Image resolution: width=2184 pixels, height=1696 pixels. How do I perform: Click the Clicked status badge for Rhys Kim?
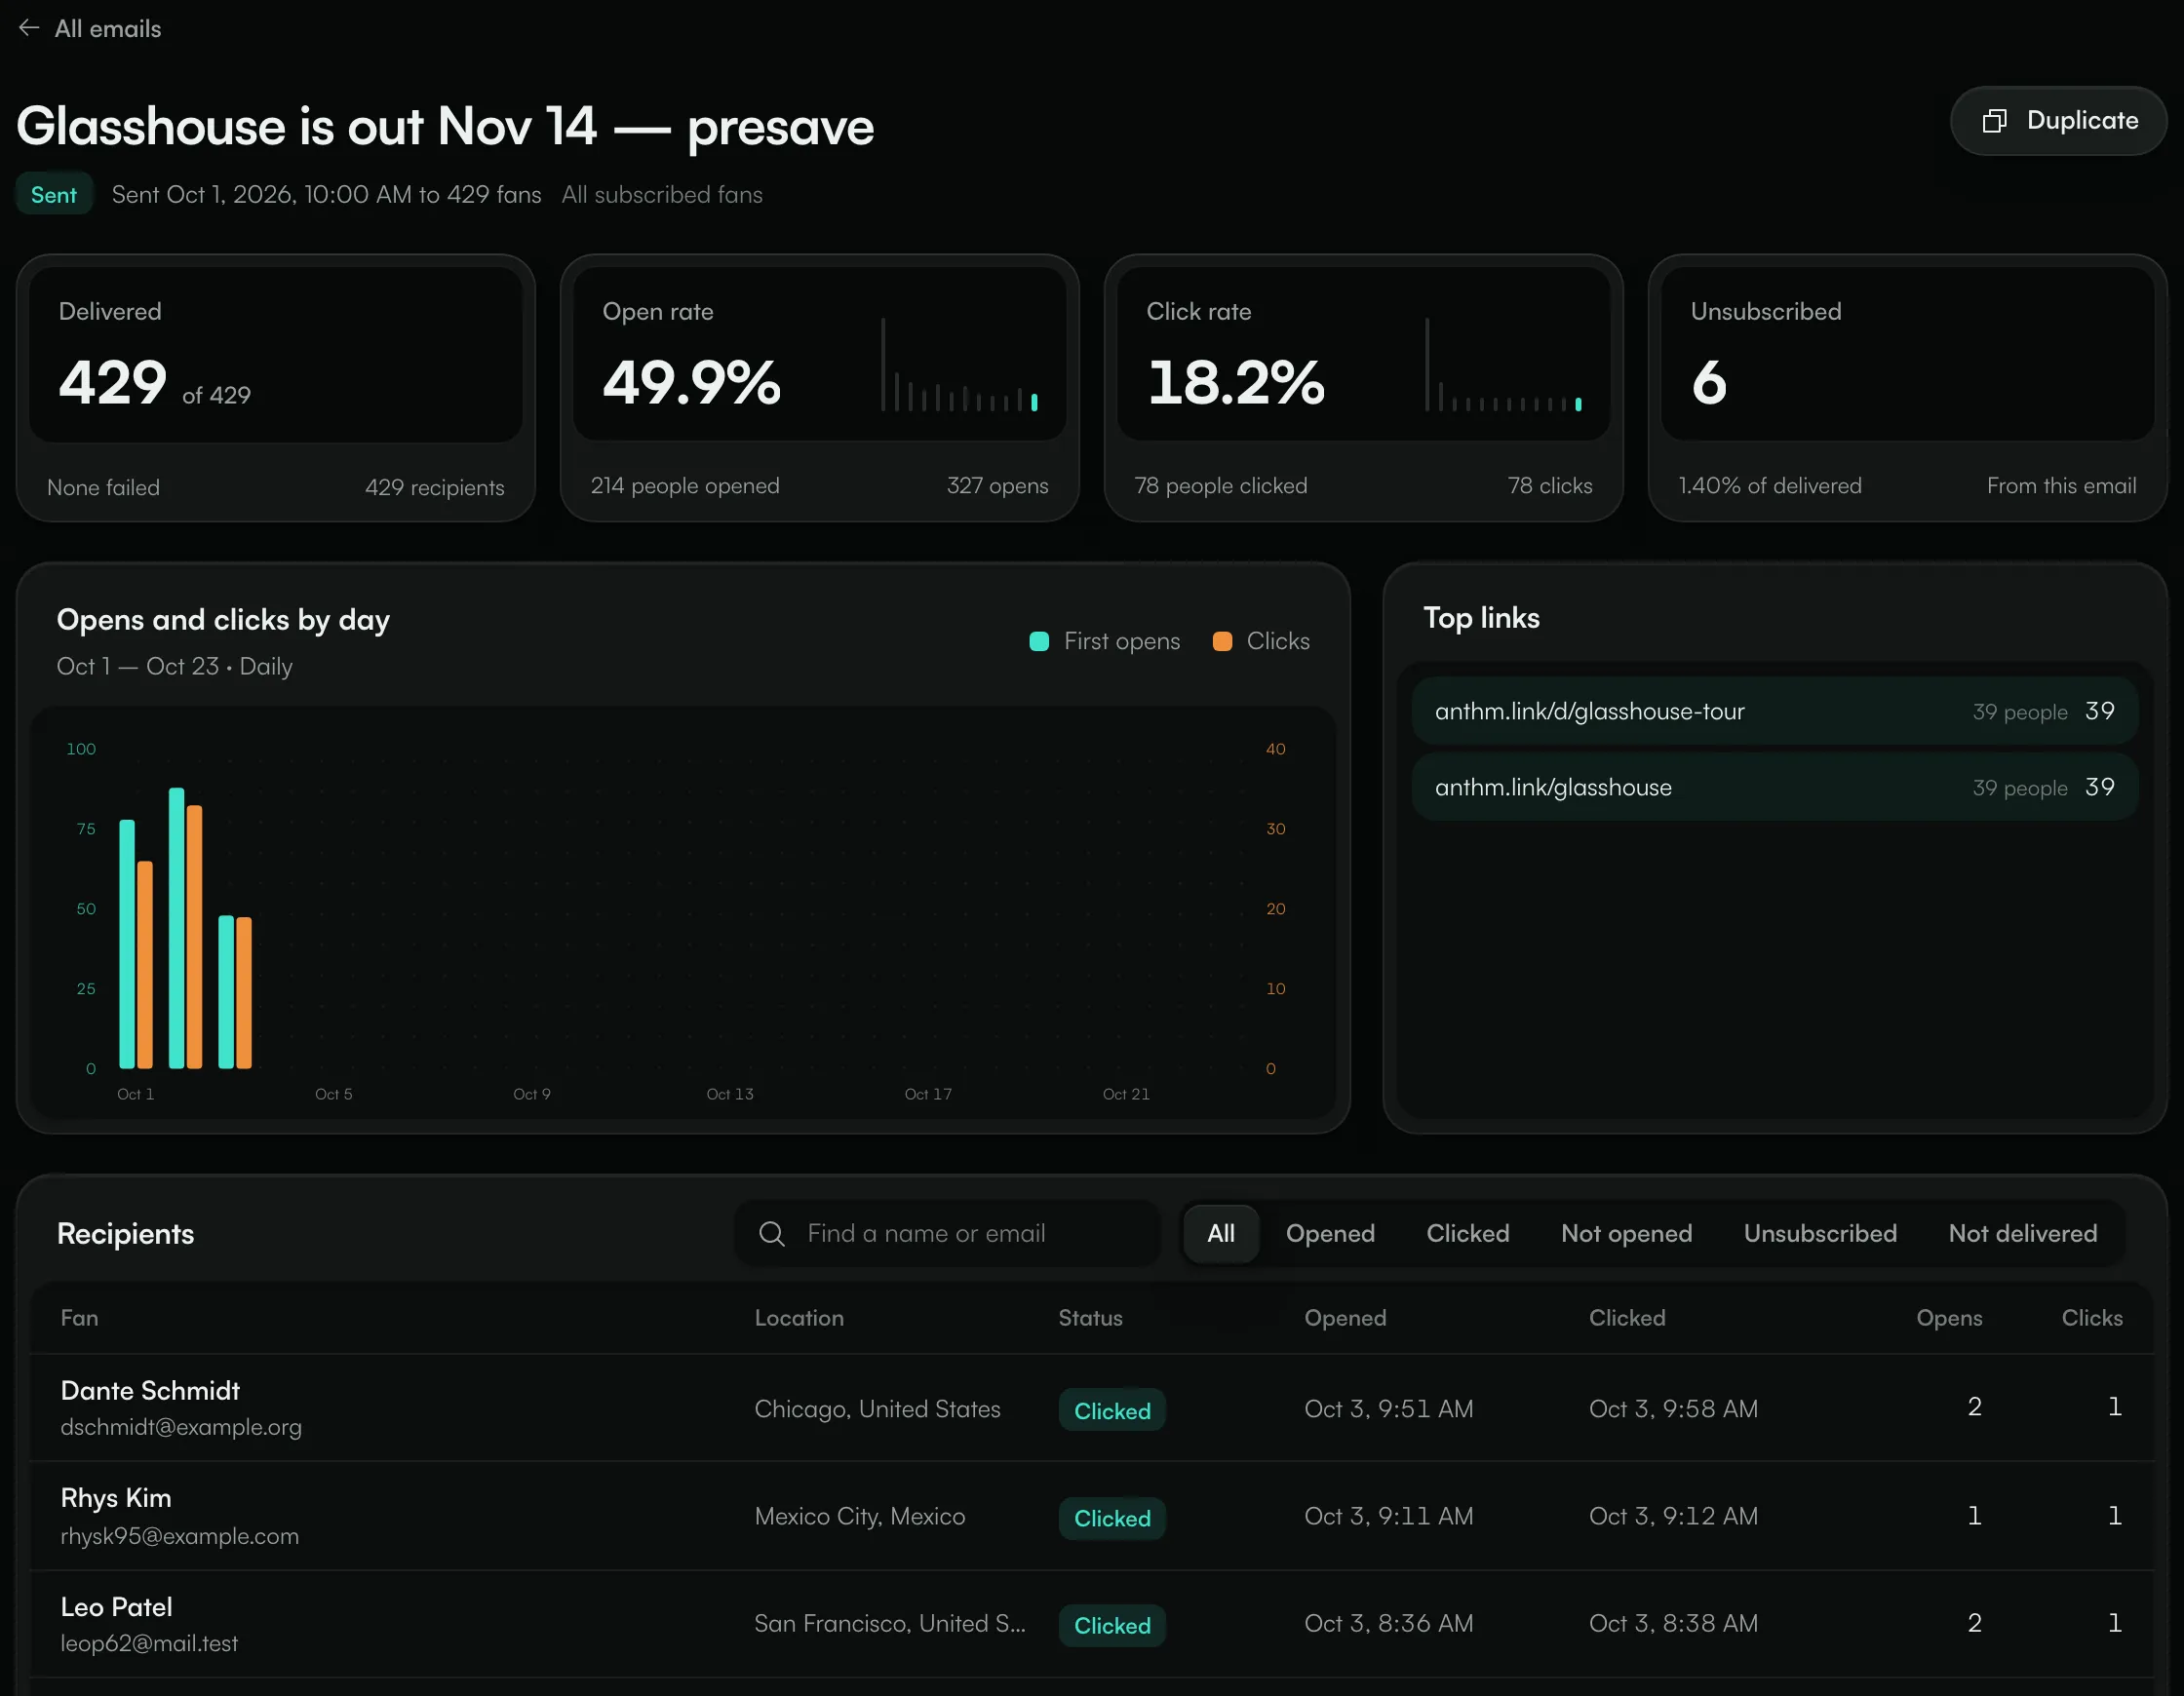pyautogui.click(x=1112, y=1518)
